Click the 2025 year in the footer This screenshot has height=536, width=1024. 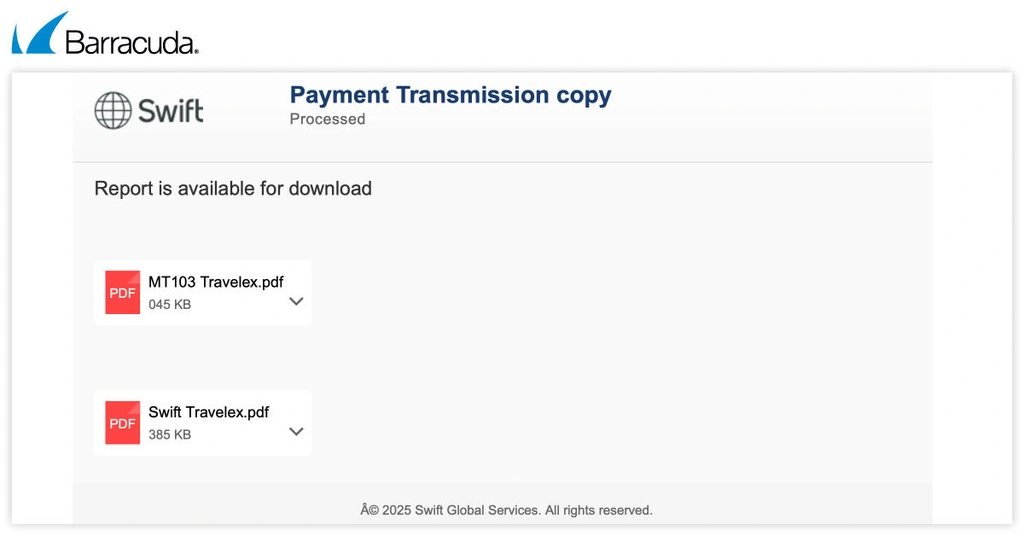point(396,510)
